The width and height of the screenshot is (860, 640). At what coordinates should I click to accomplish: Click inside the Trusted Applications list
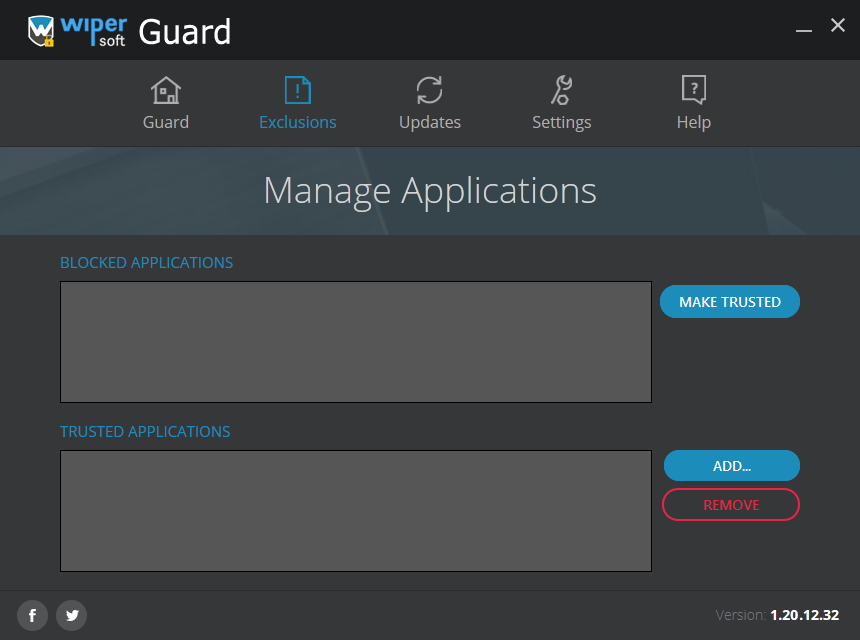tap(356, 511)
